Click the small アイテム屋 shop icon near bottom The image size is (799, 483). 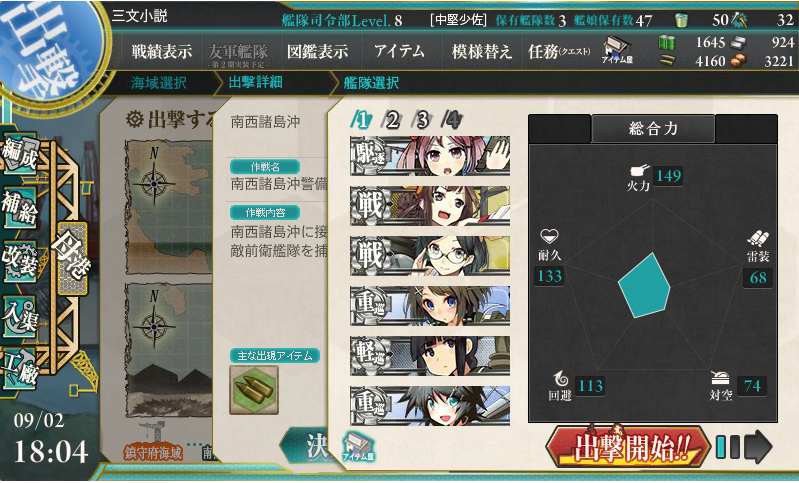359,446
